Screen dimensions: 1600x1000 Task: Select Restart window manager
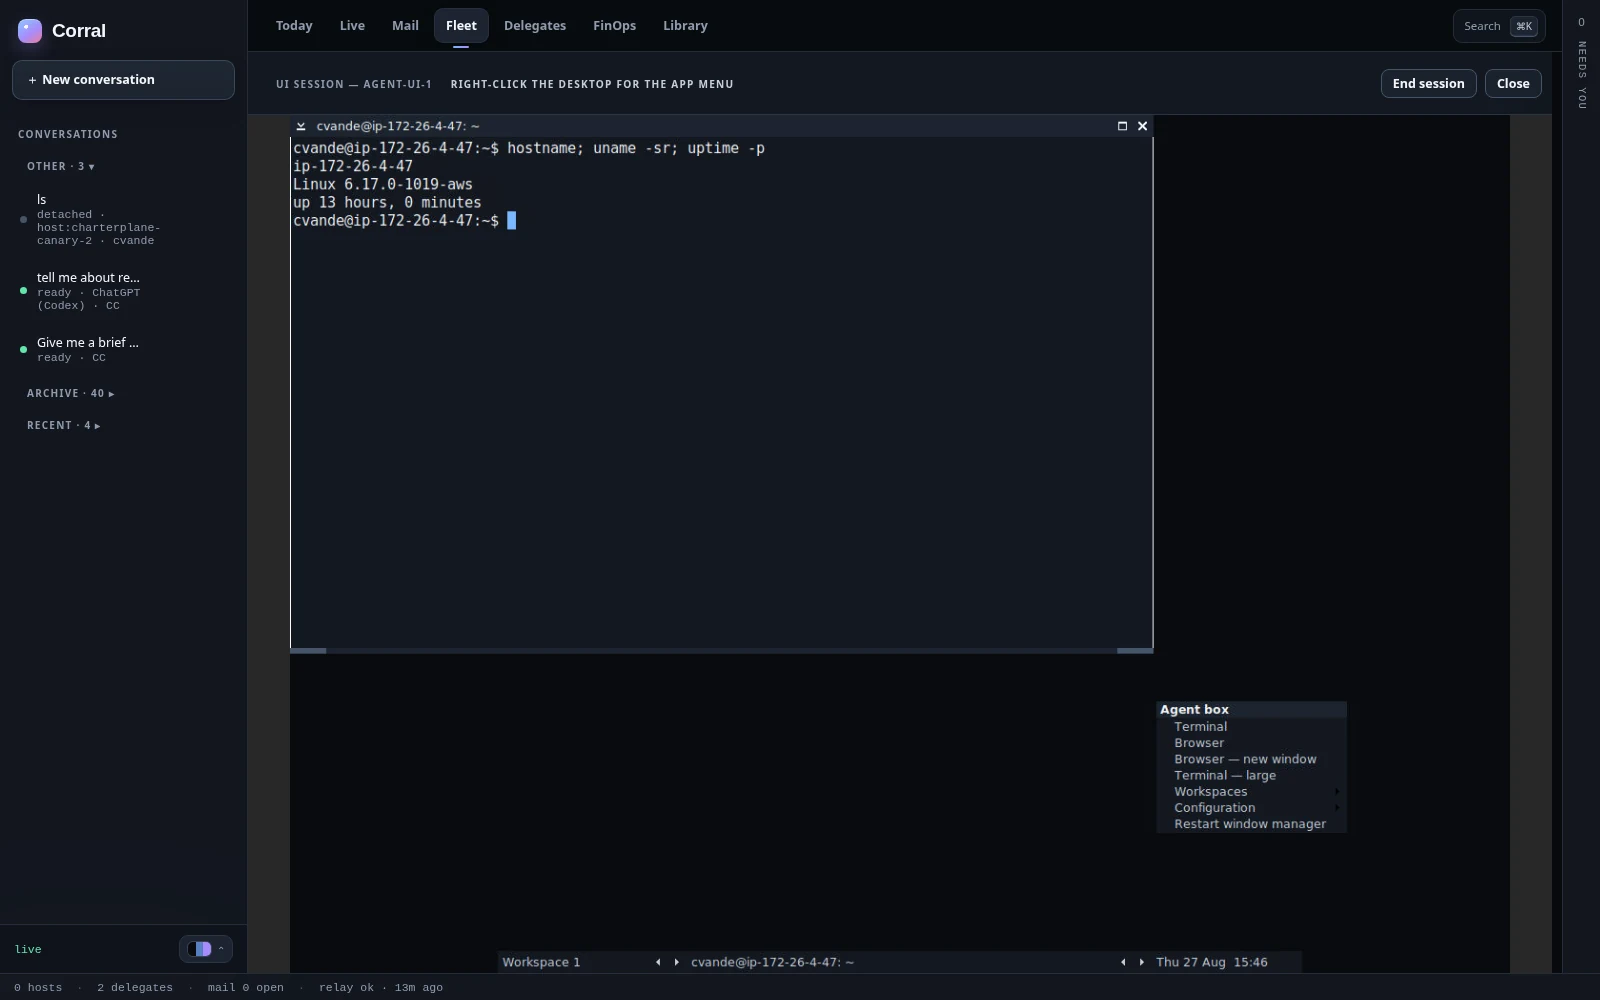tap(1251, 824)
